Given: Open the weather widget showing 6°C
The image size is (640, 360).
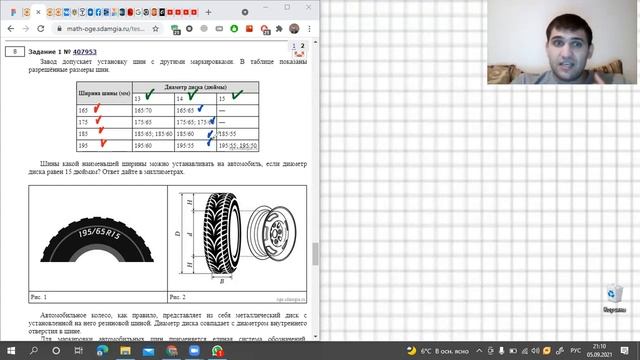Looking at the screenshot, I should tap(438, 351).
